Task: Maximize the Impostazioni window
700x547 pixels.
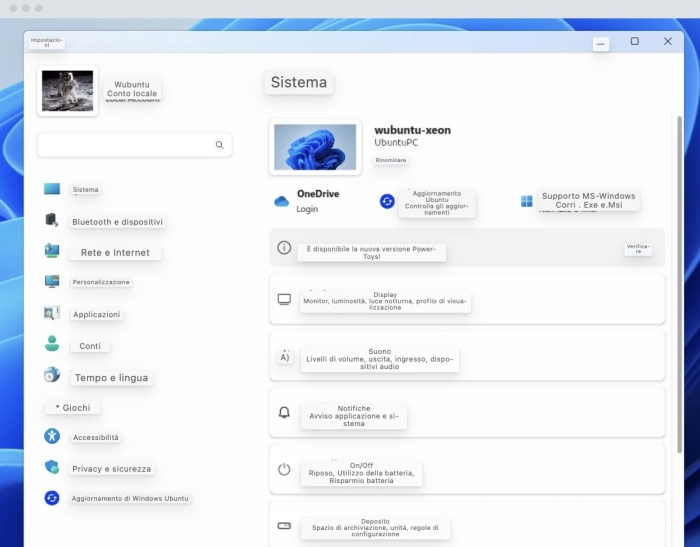Action: click(634, 41)
